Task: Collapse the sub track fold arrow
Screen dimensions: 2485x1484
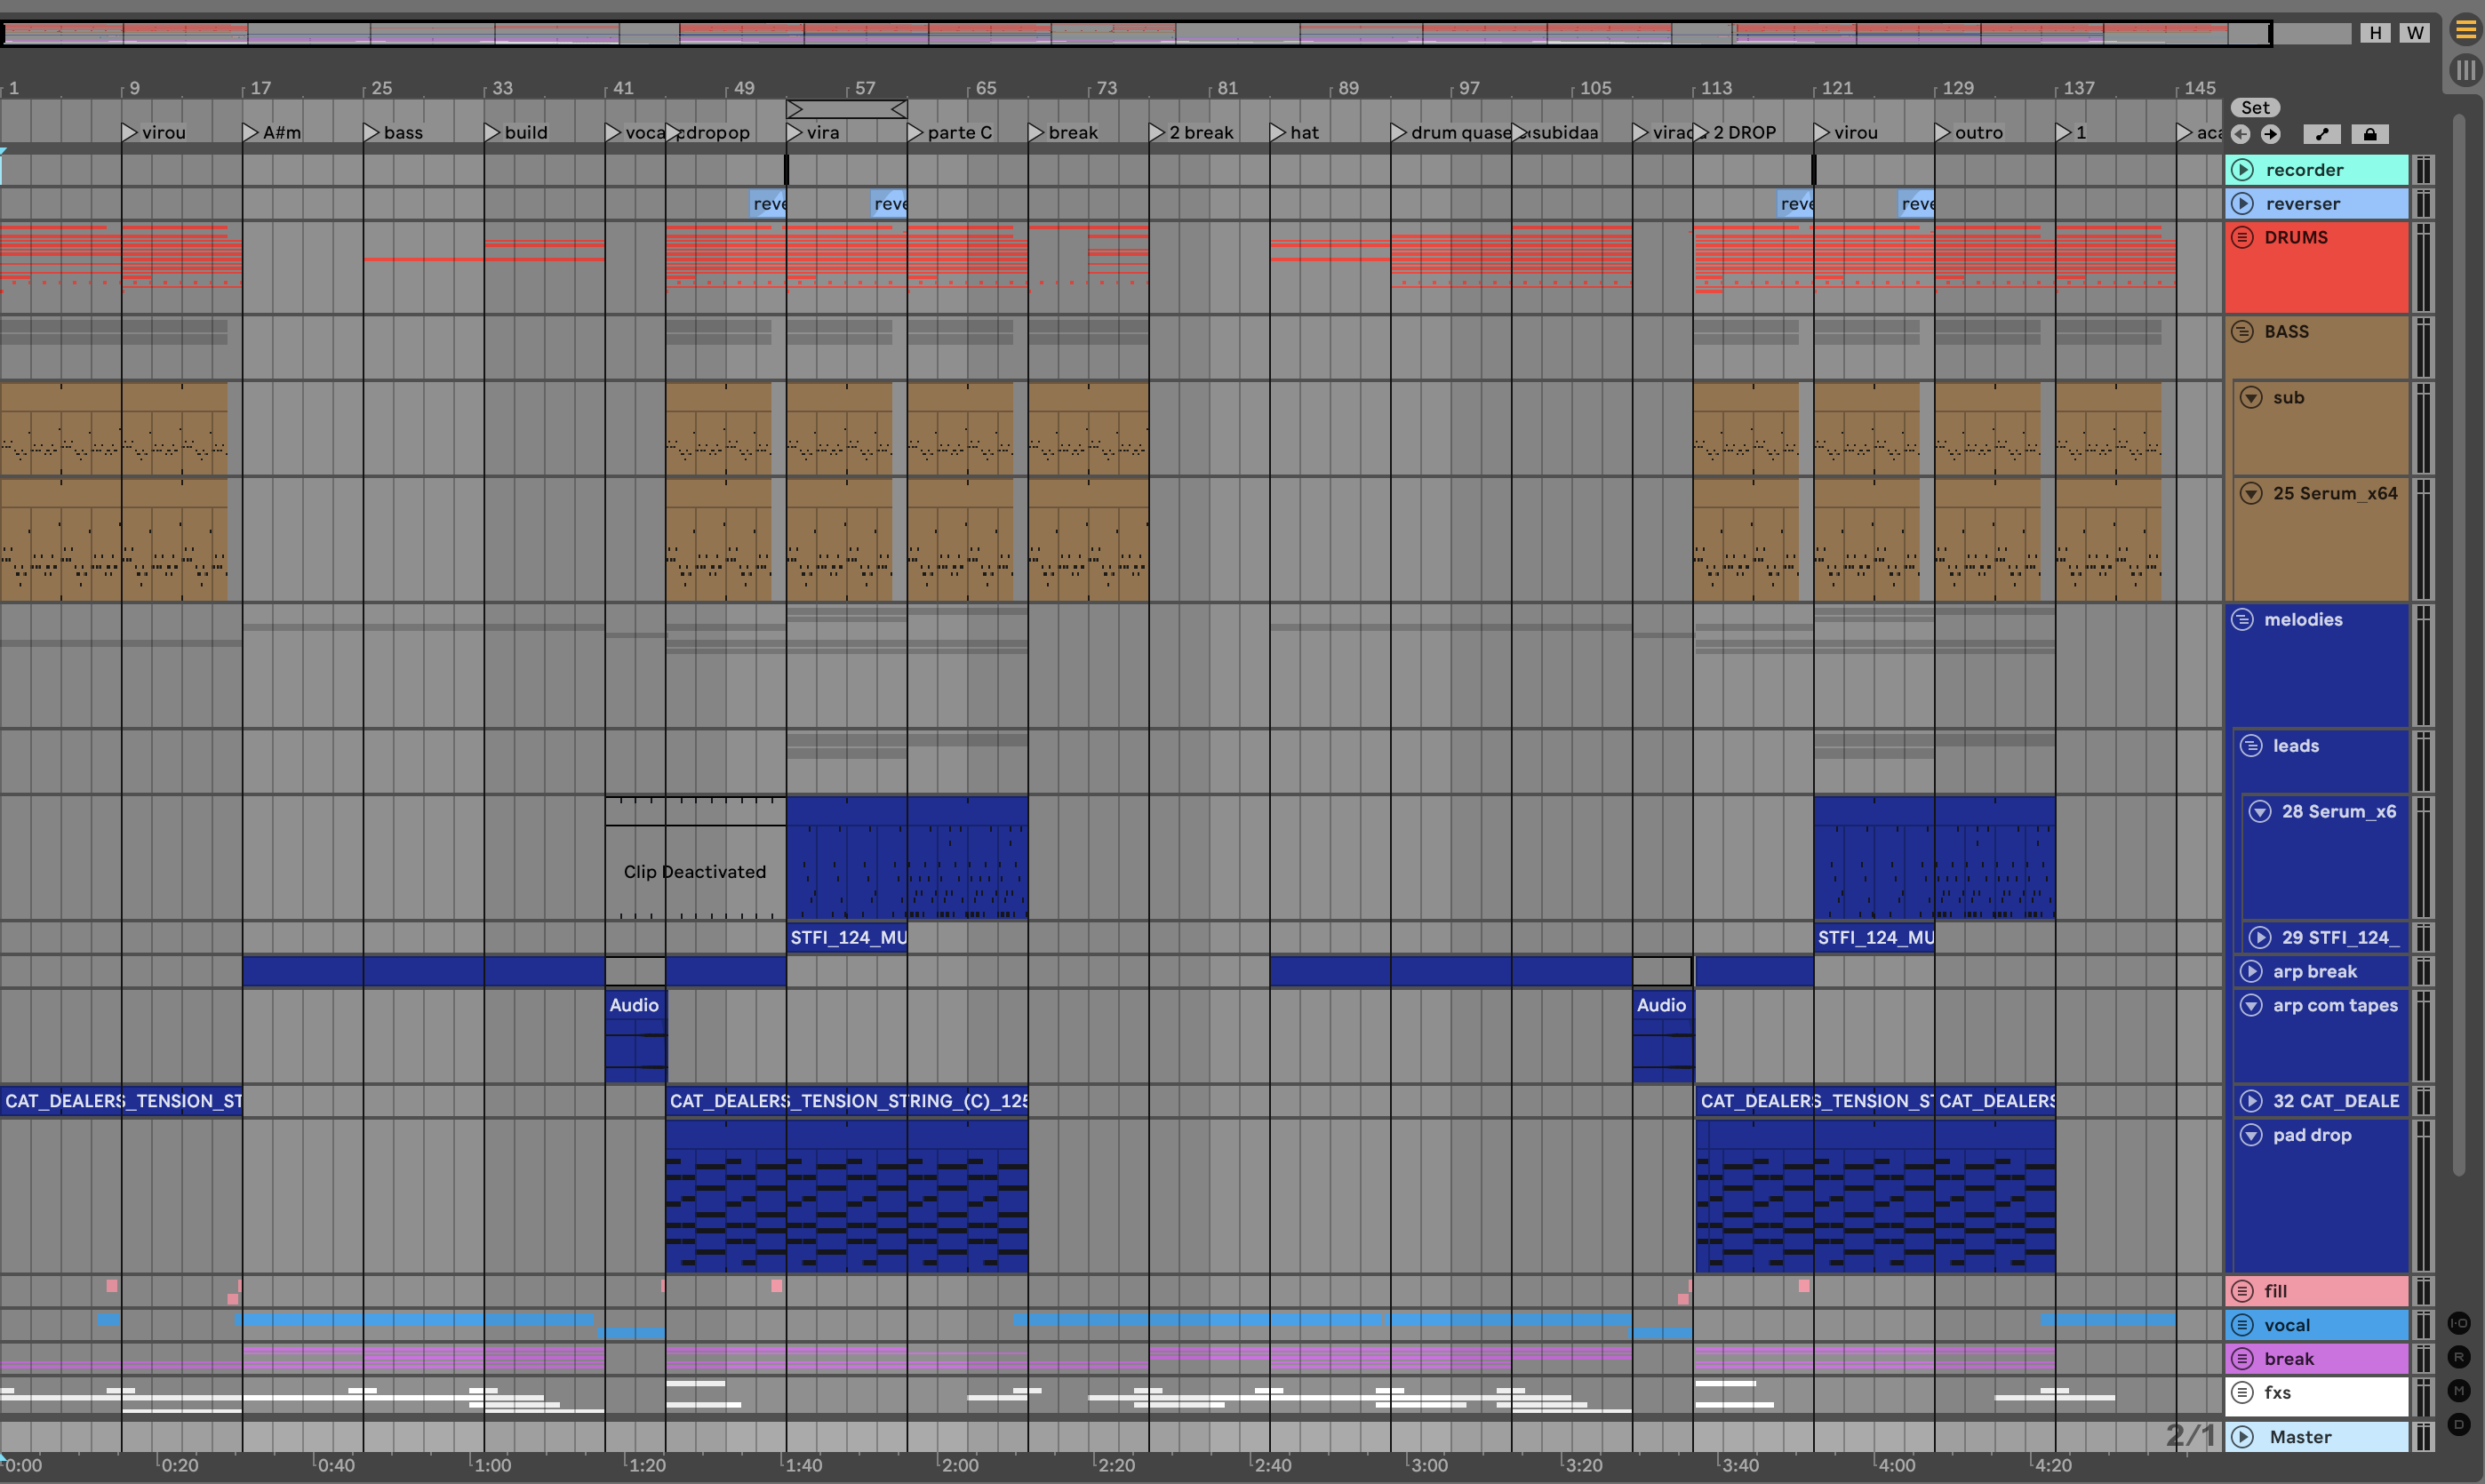Action: (2251, 398)
